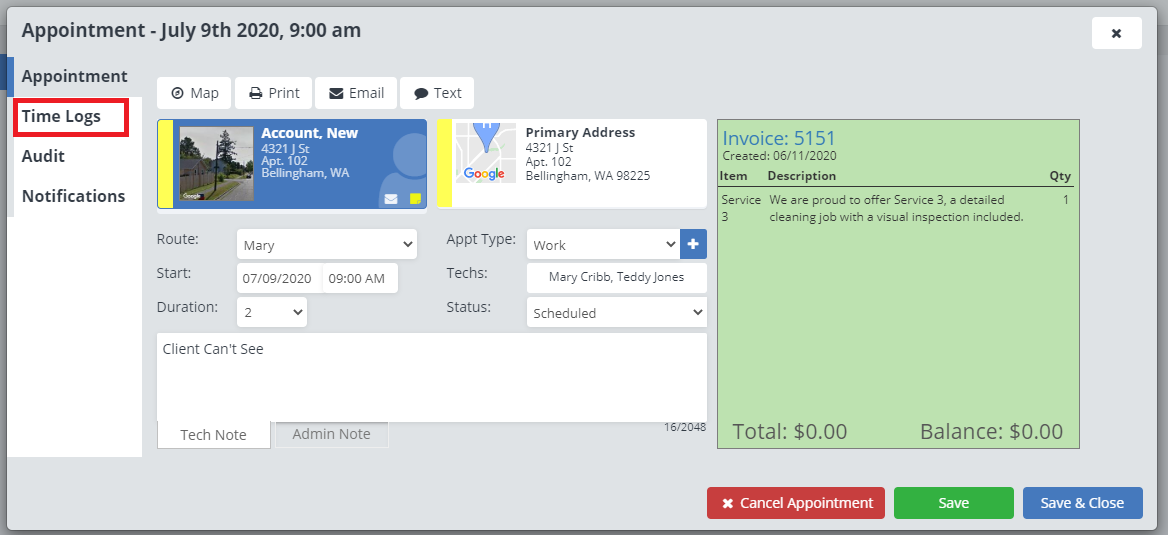Email the appointment details
This screenshot has width=1168, height=535.
tap(356, 93)
